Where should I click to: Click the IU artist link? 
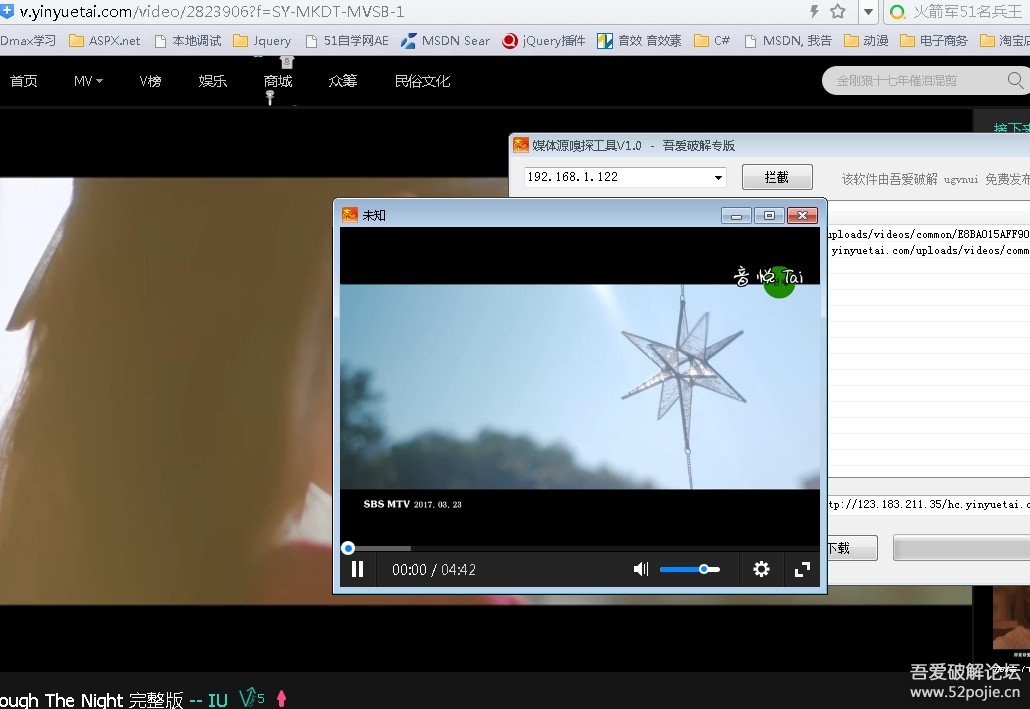tap(217, 700)
